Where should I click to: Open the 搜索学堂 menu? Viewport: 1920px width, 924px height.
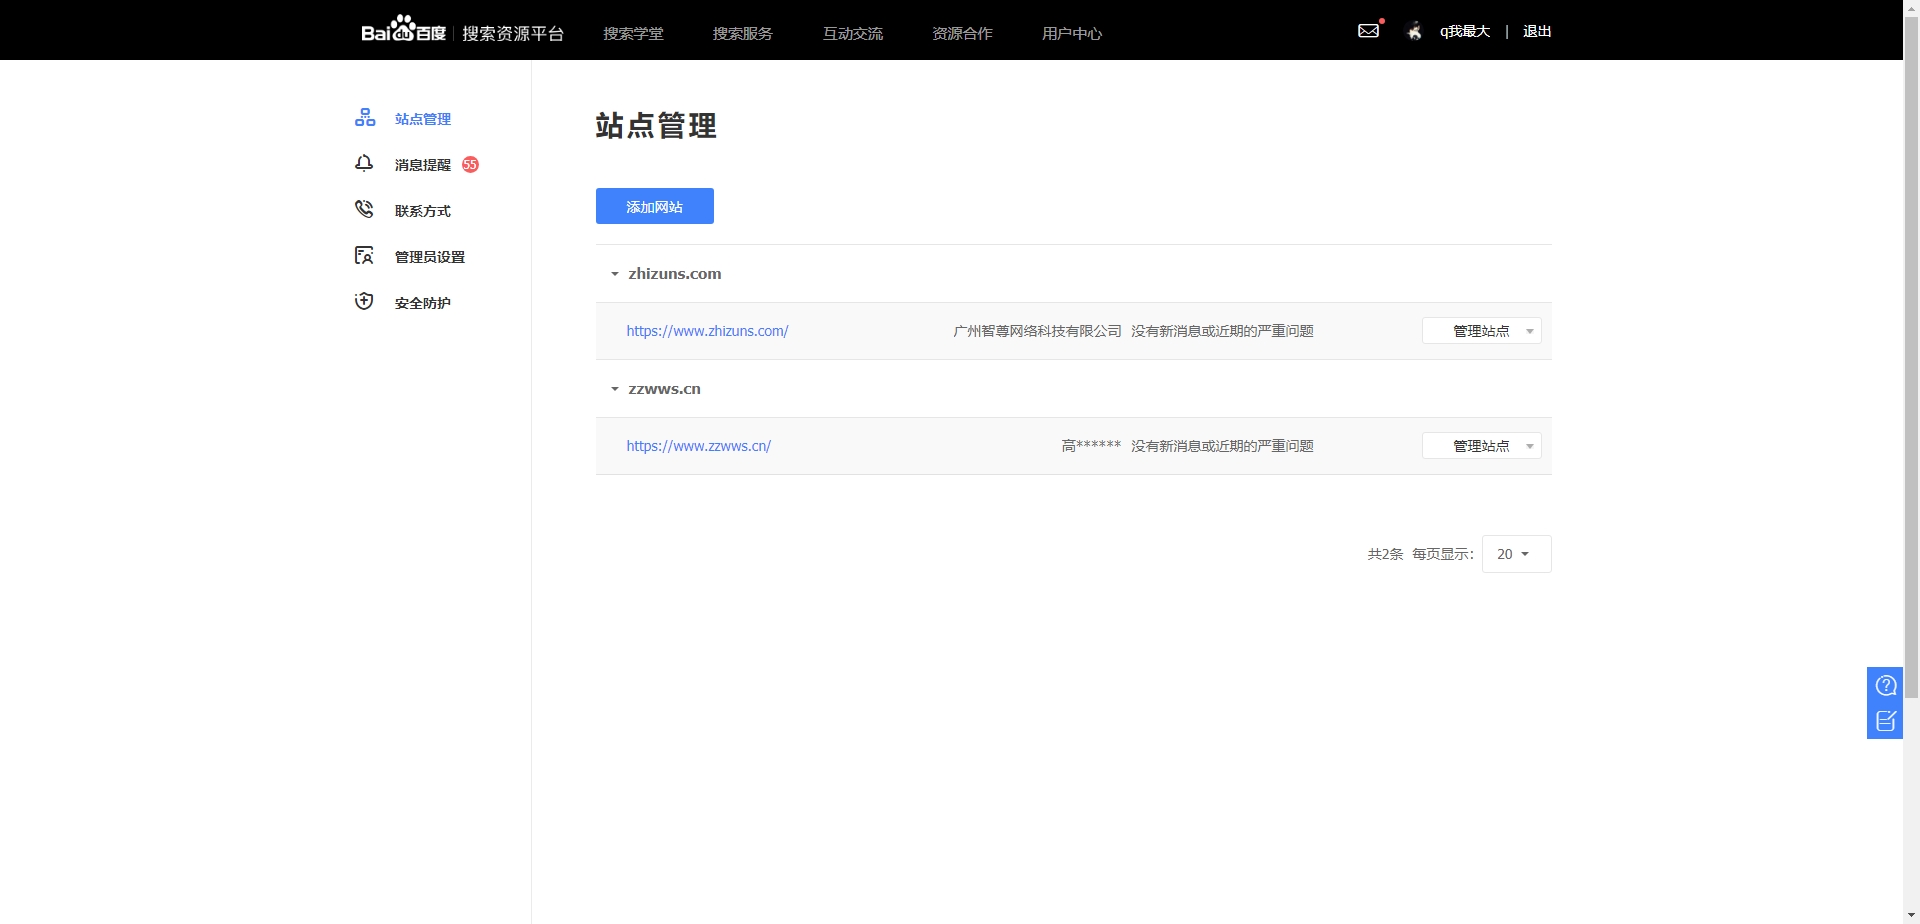tap(633, 33)
